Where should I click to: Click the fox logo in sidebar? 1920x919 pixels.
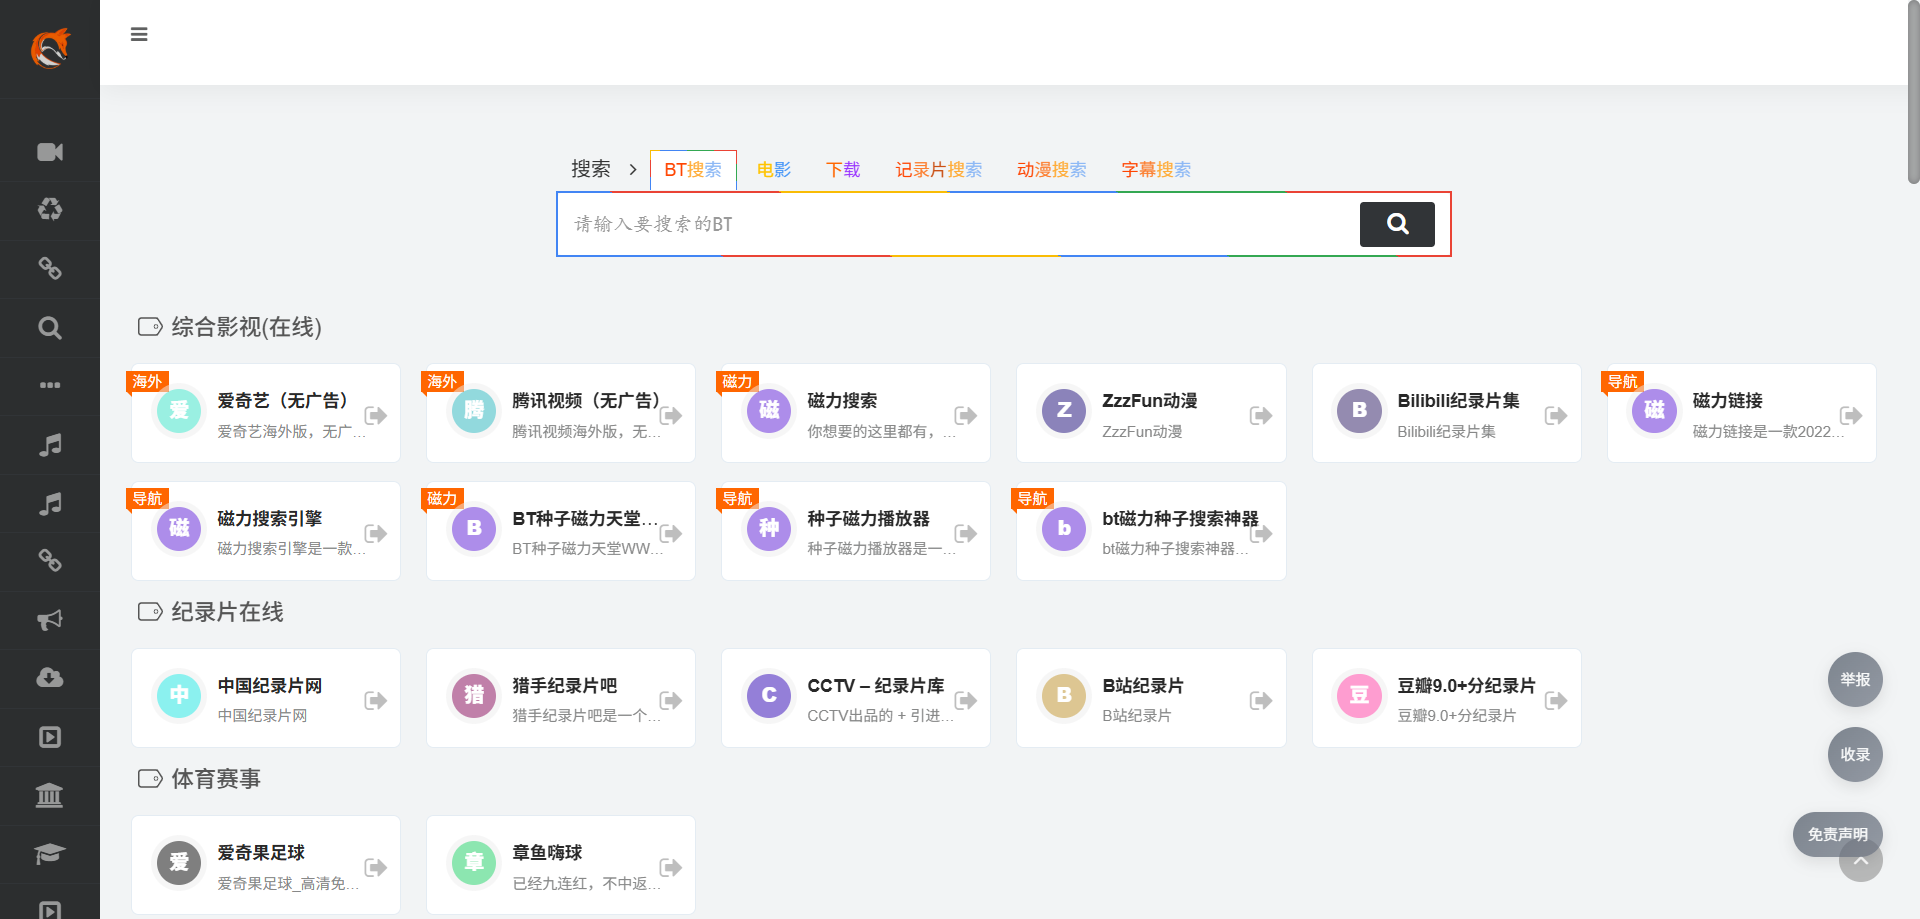[x=50, y=48]
